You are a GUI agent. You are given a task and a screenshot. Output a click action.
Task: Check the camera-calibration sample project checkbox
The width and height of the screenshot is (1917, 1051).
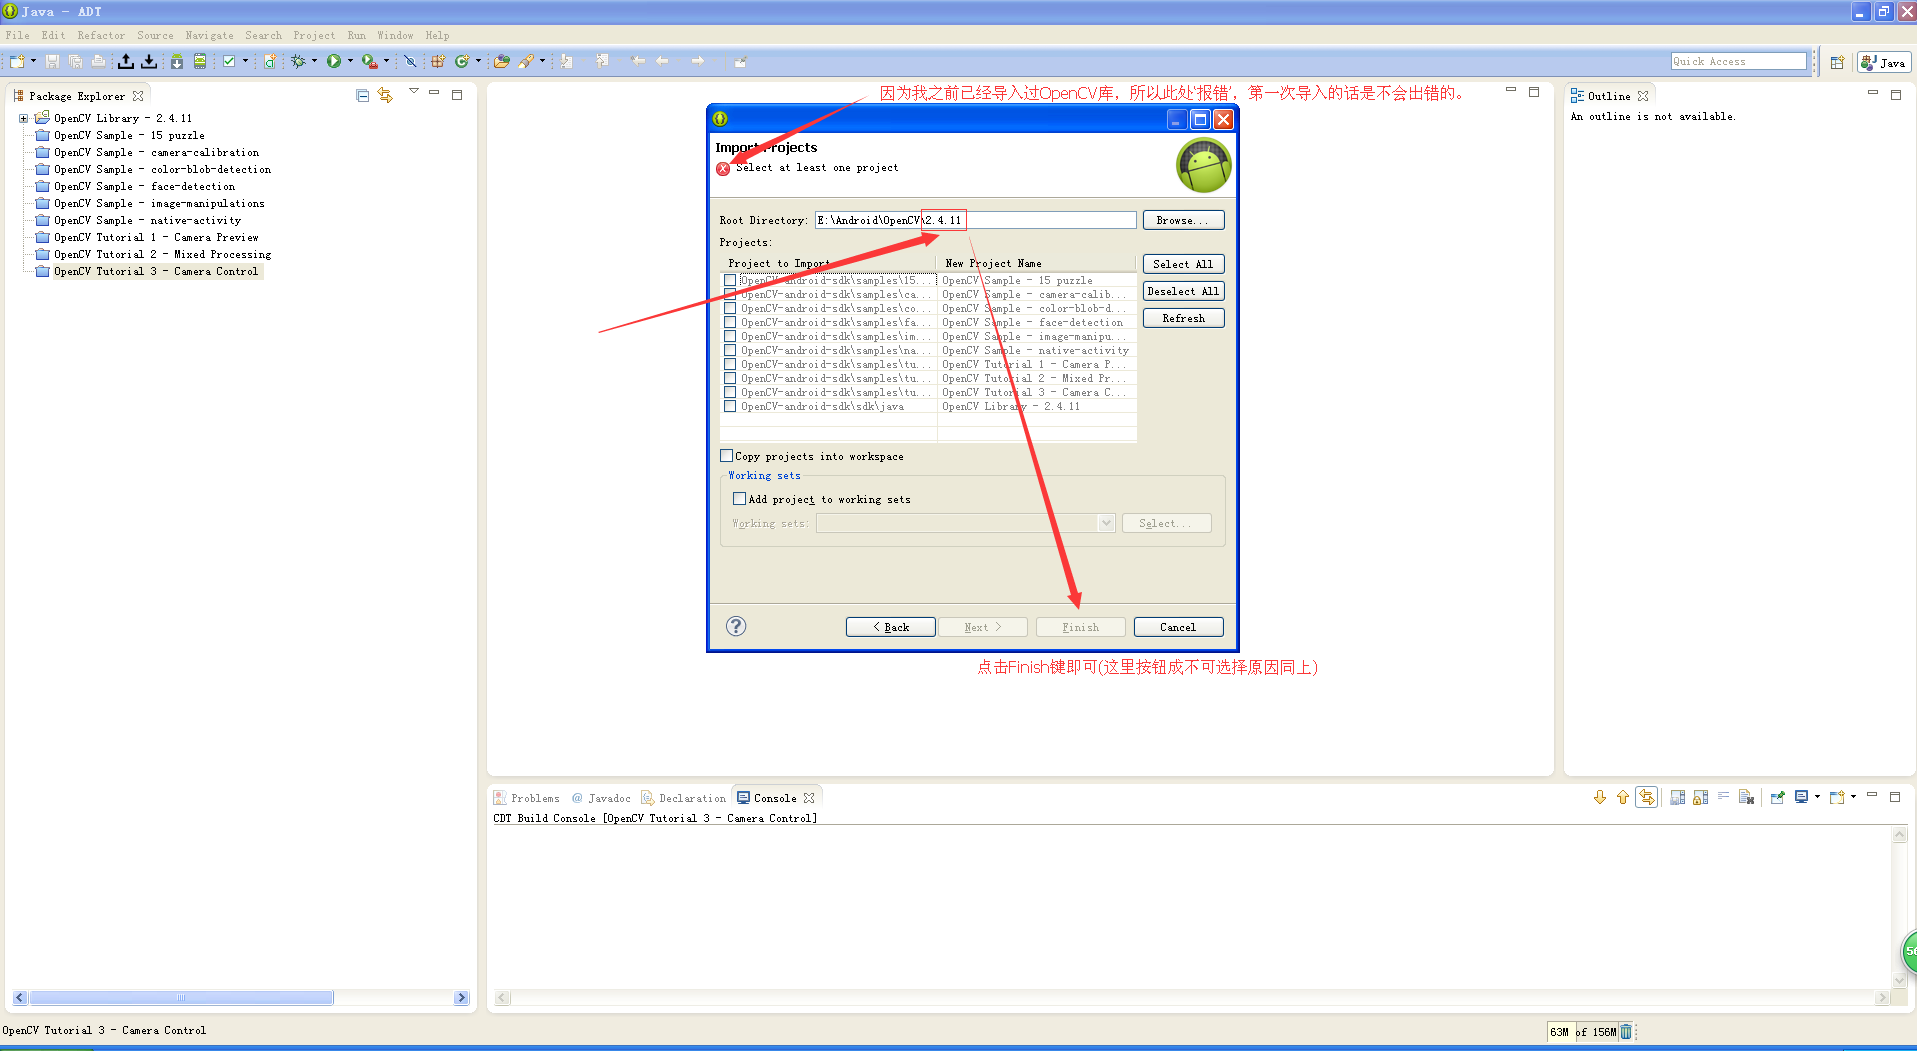pos(730,294)
